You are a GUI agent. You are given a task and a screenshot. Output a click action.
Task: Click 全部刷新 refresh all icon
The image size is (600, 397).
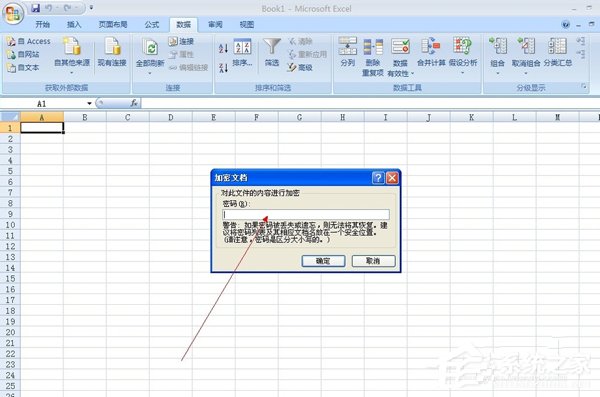(x=150, y=47)
